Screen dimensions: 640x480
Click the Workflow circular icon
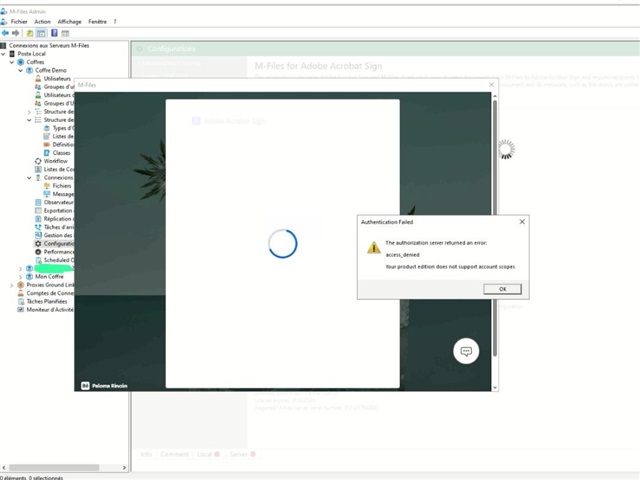pyautogui.click(x=38, y=161)
